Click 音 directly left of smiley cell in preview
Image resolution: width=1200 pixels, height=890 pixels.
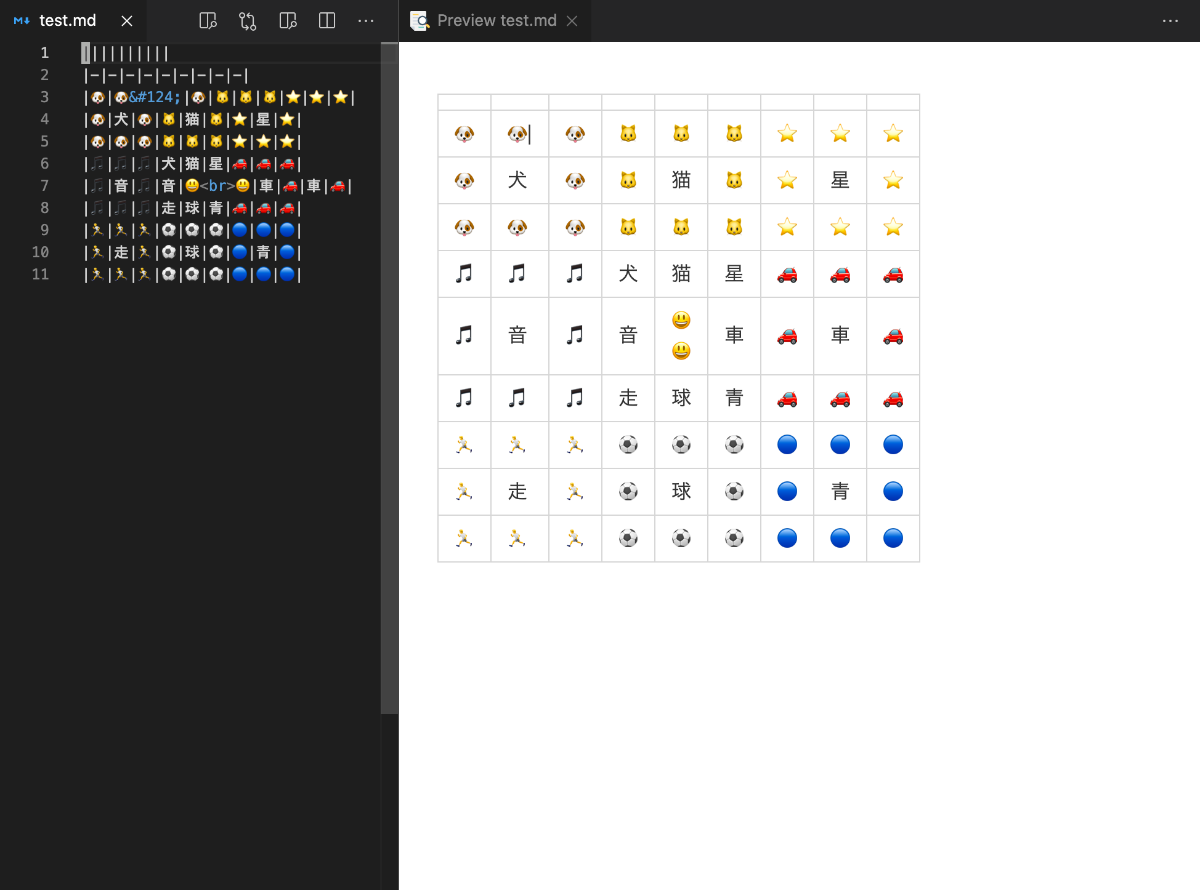(628, 336)
